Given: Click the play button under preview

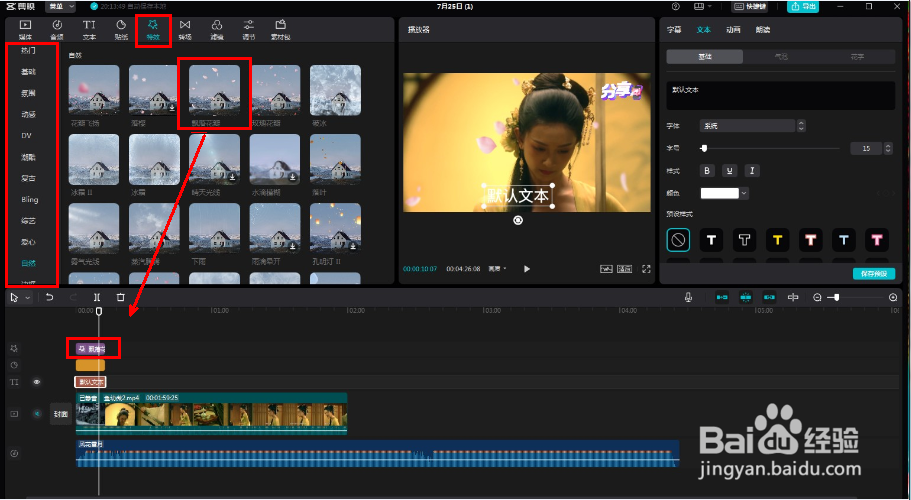Looking at the screenshot, I should [x=526, y=269].
